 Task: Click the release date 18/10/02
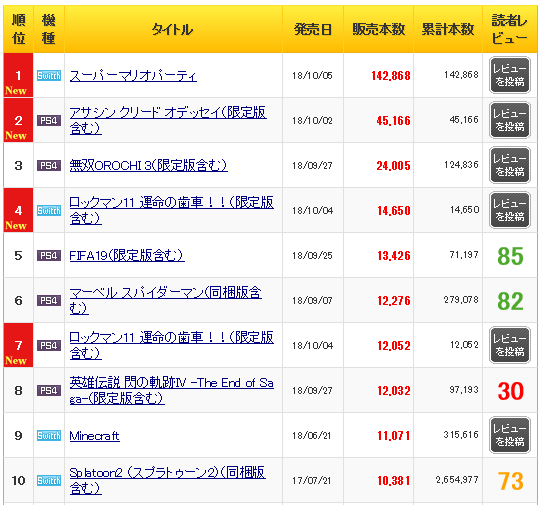(312, 121)
